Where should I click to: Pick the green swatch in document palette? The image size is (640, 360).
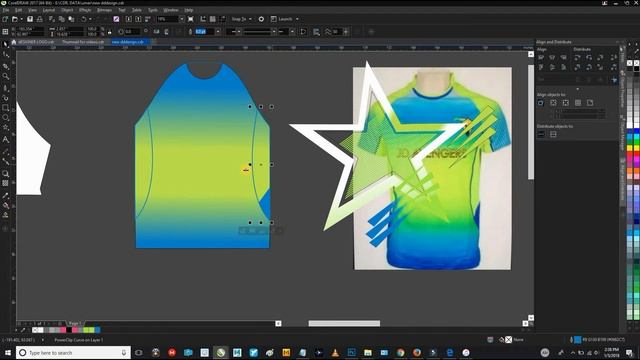pos(86,330)
